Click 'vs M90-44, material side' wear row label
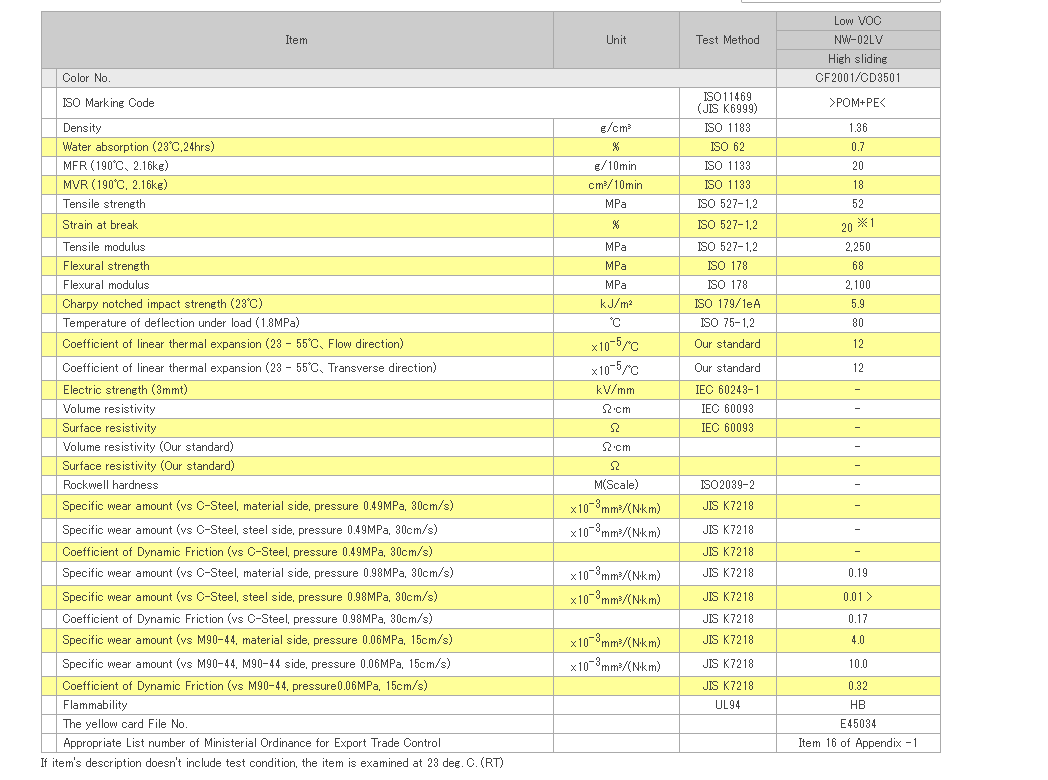 [x=257, y=640]
